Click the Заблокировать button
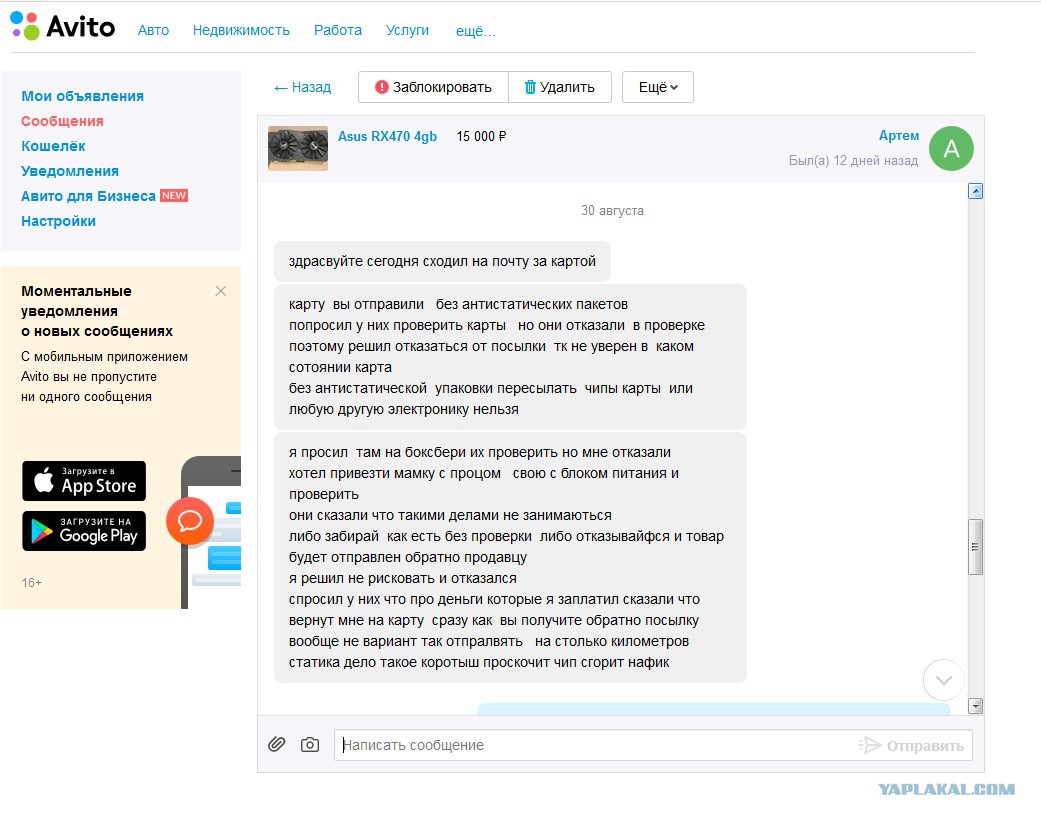1041x819 pixels. [433, 87]
